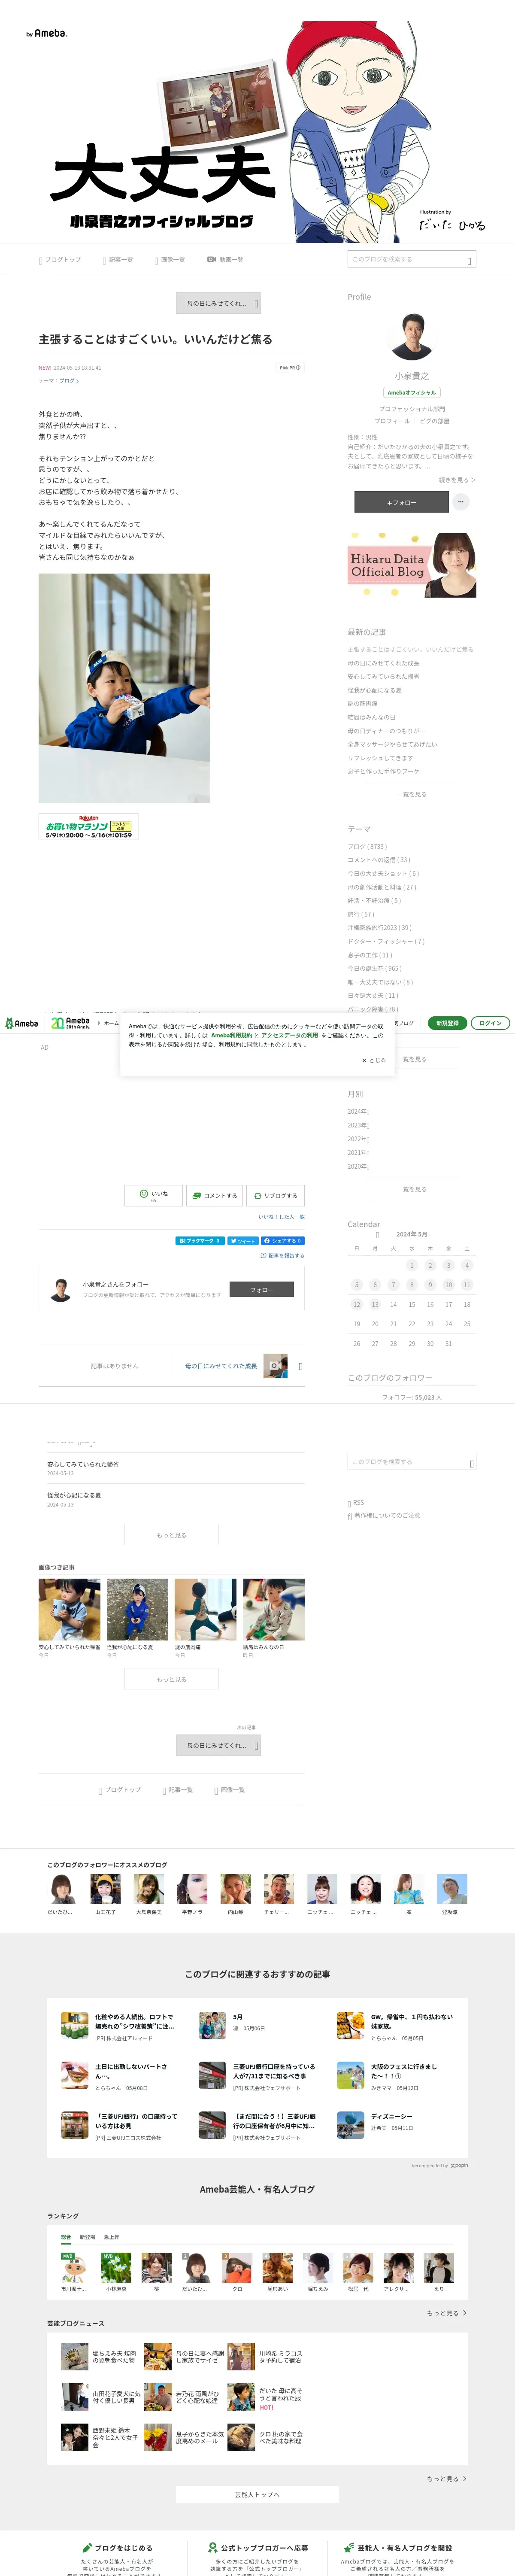Screen dimensions: 515x2576
Task: Go to ブログトップ in top navigation
Action: (x=60, y=260)
